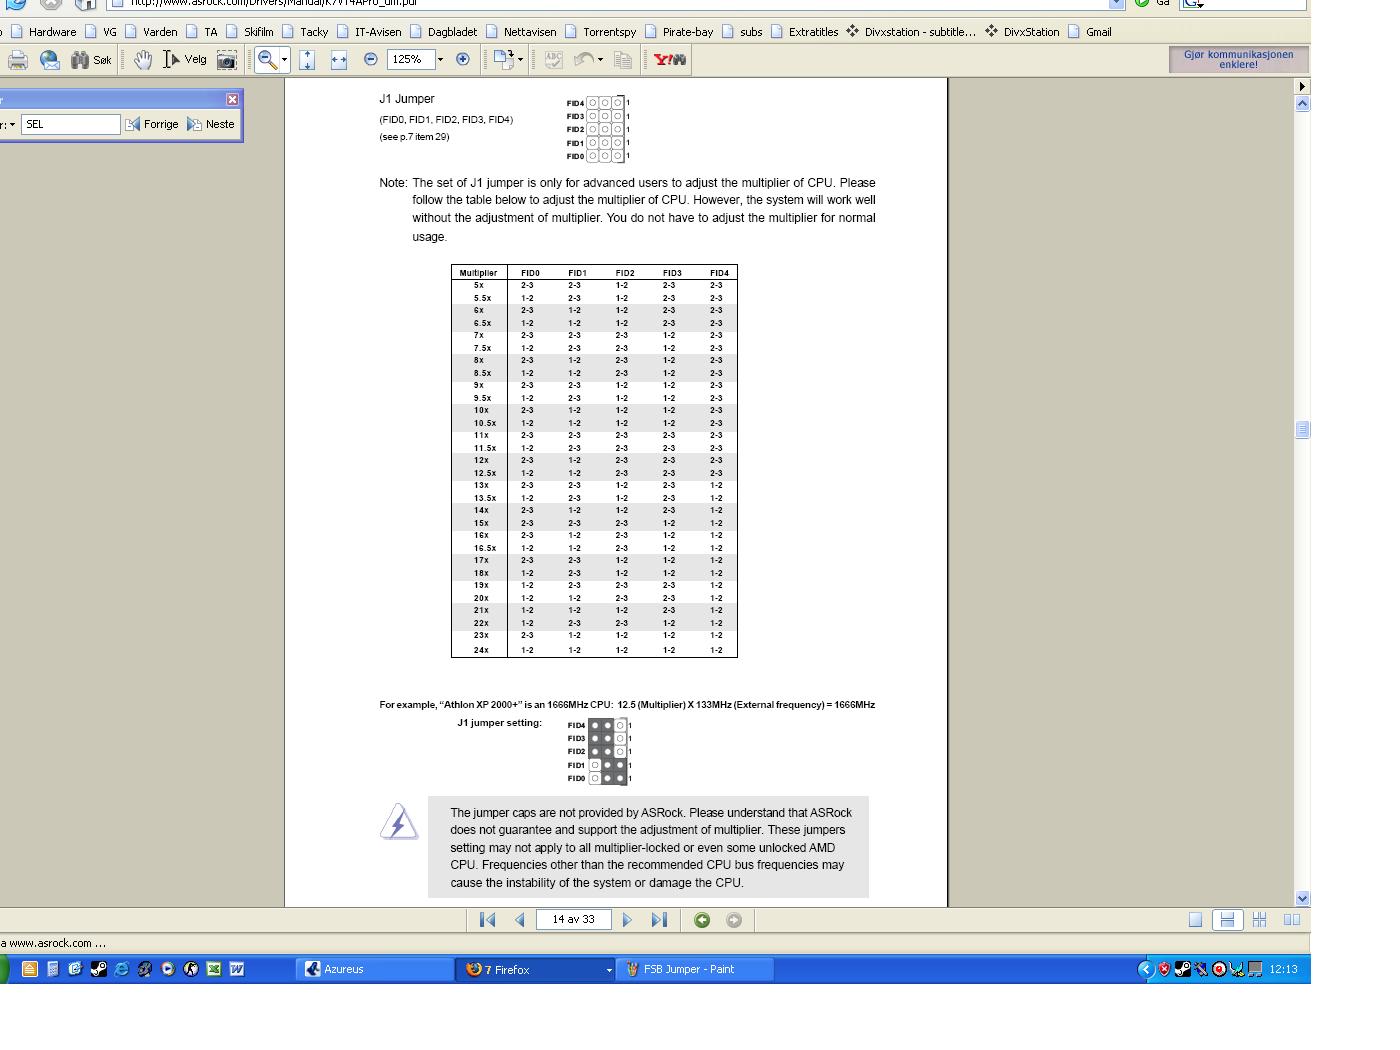Click the Gjør kommunikasjonen enklere banner
1400x1050 pixels.
[x=1238, y=59]
